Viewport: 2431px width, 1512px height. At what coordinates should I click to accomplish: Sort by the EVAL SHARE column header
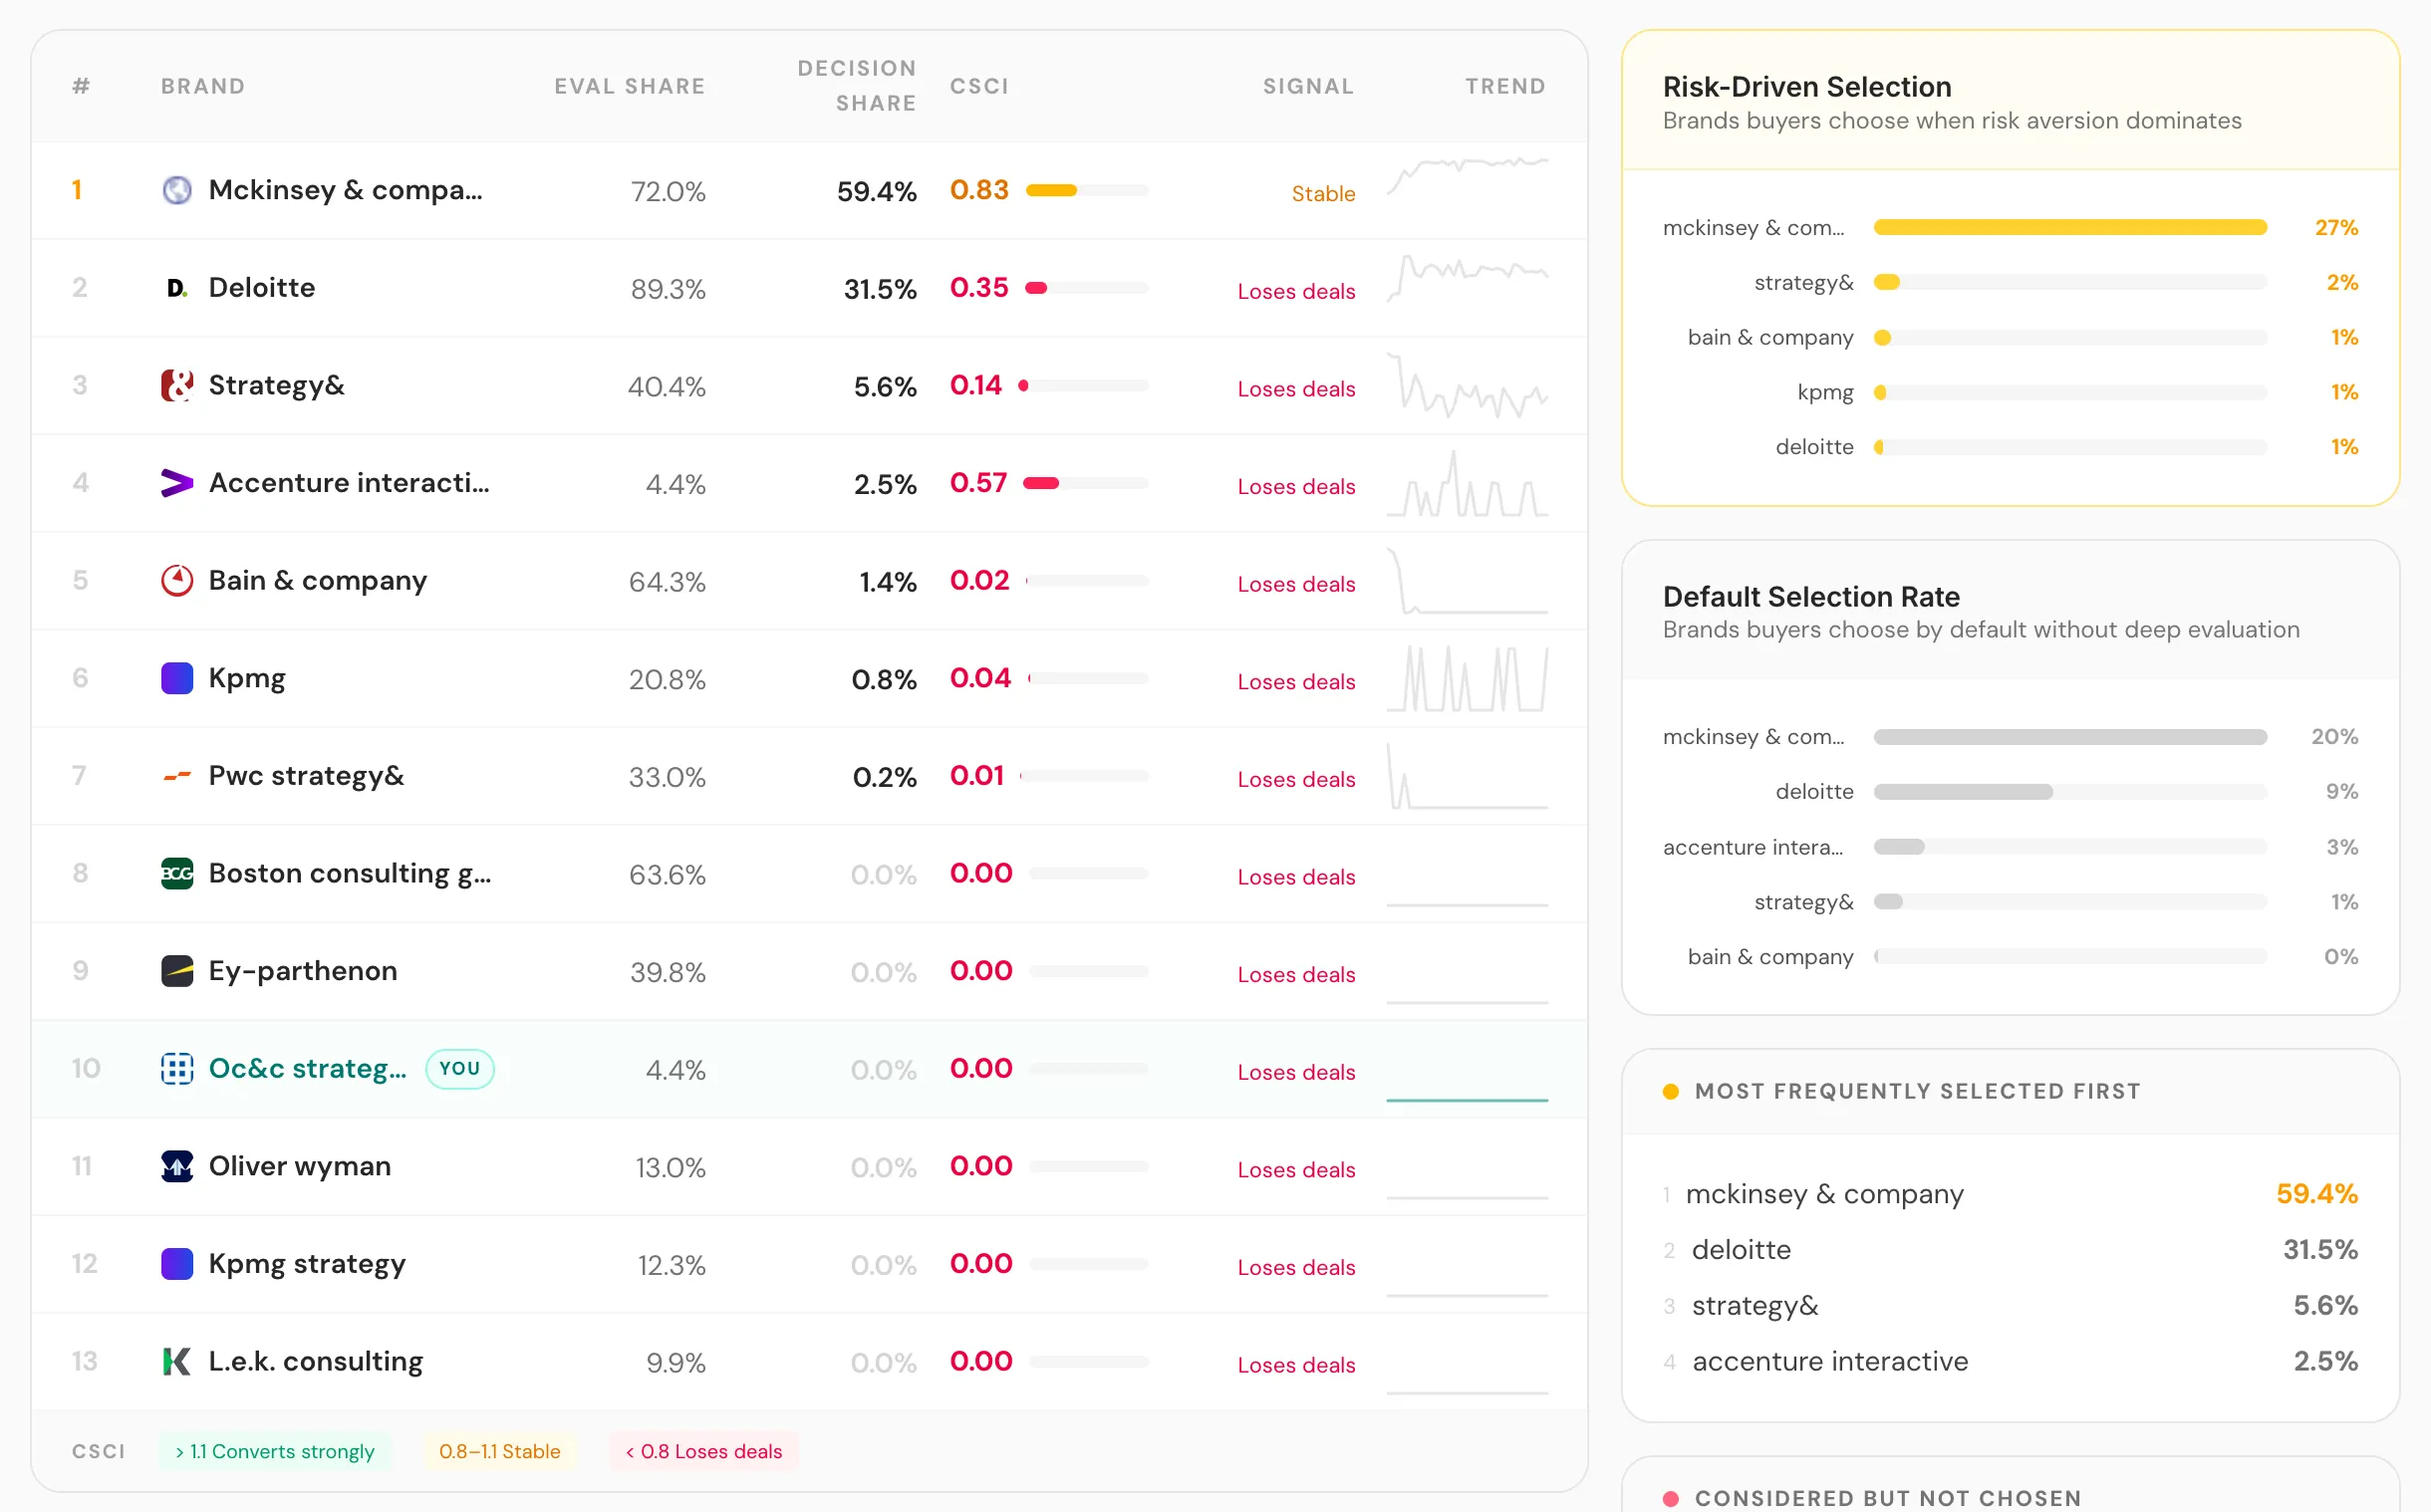click(x=630, y=86)
